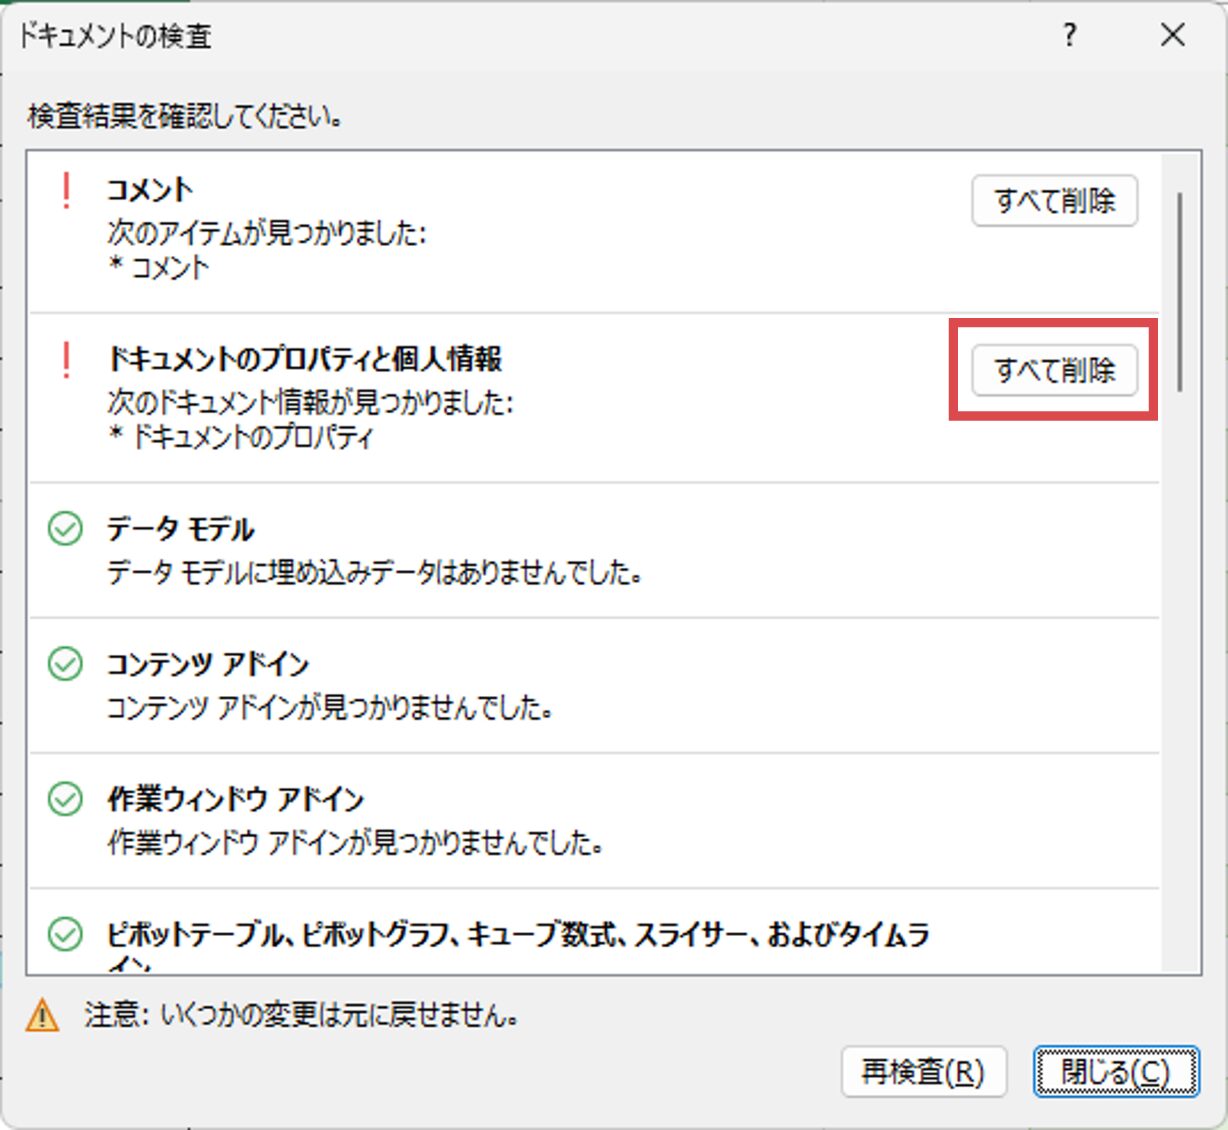
Task: Click the 検査結果を確認してください。 instruction
Action: click(x=186, y=116)
